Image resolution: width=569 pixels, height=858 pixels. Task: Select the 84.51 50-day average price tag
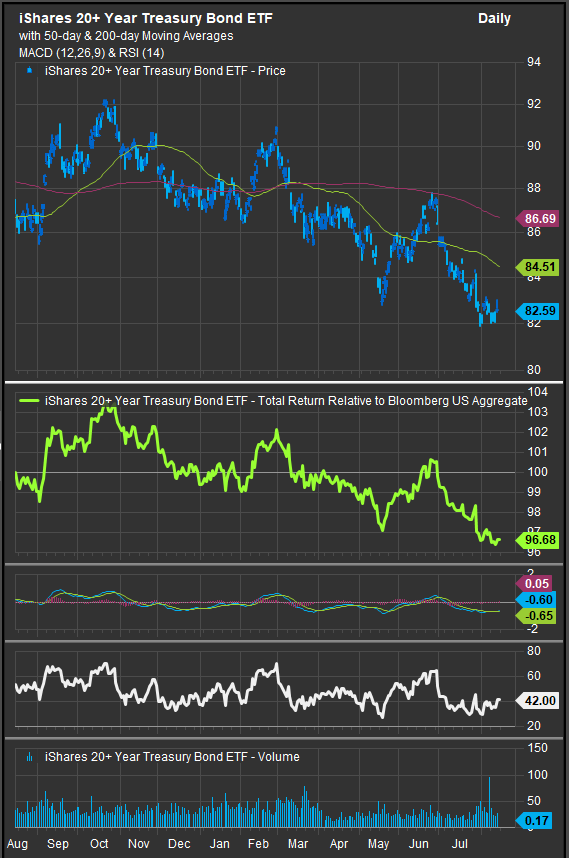tap(537, 267)
